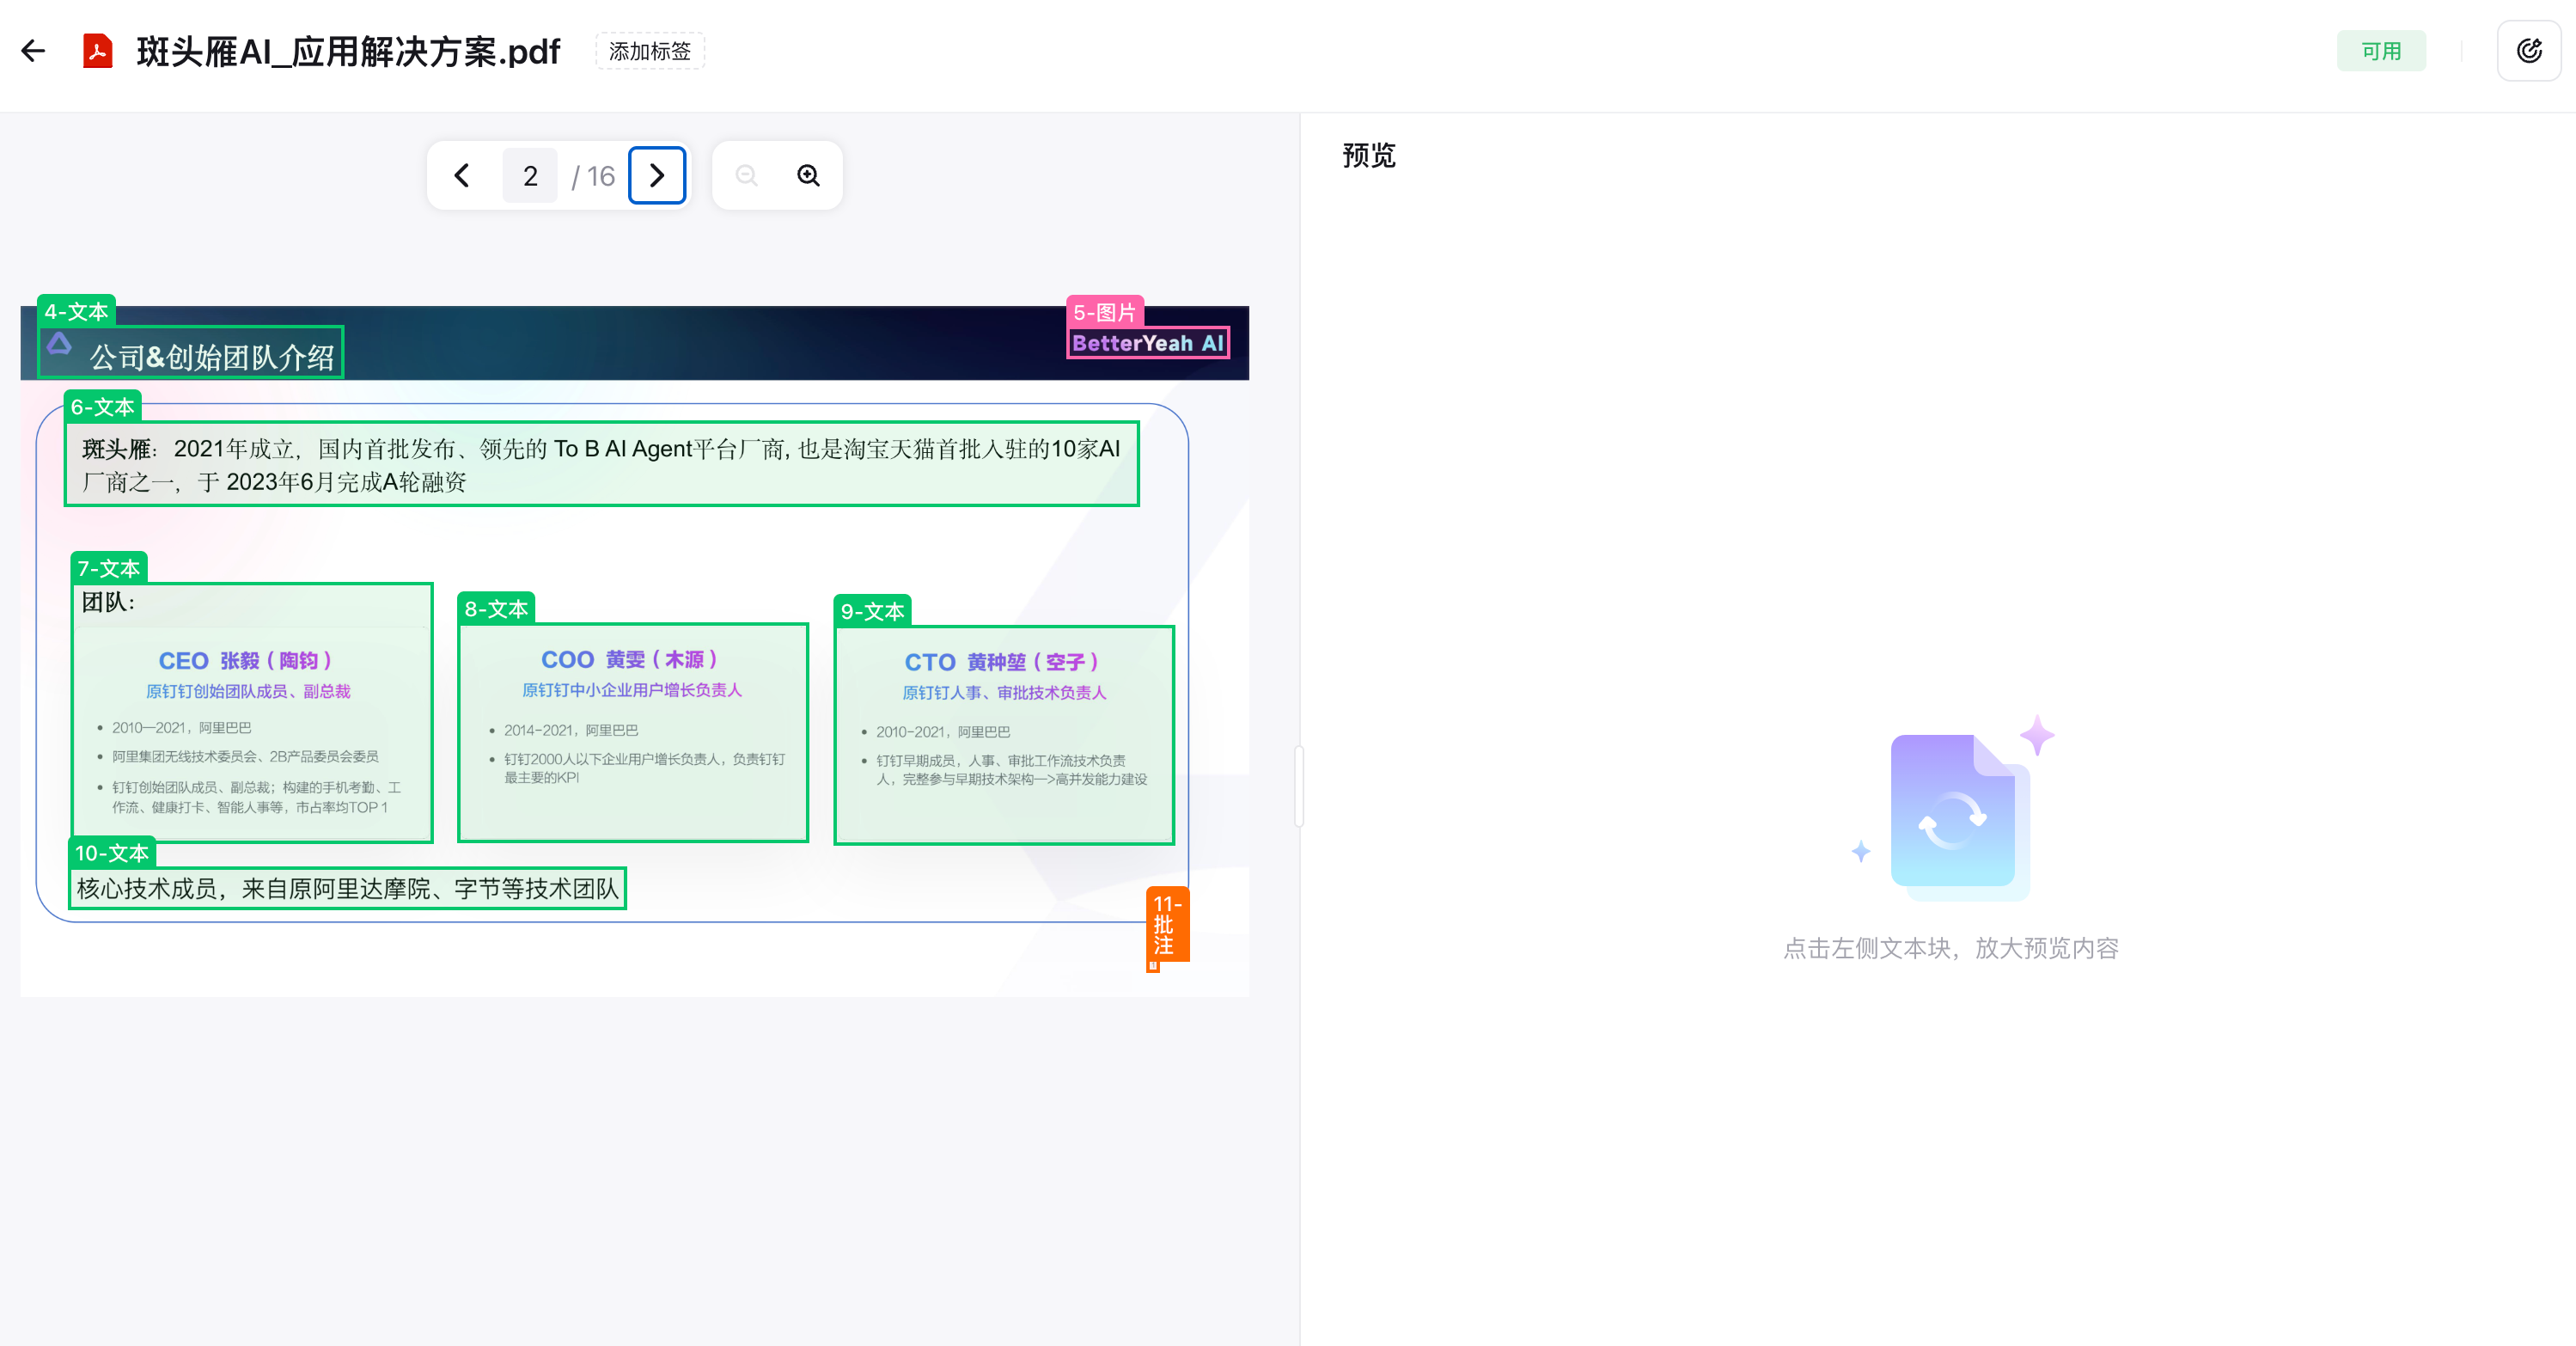Click the 添加标签 button
The width and height of the screenshot is (2576, 1346).
650,51
